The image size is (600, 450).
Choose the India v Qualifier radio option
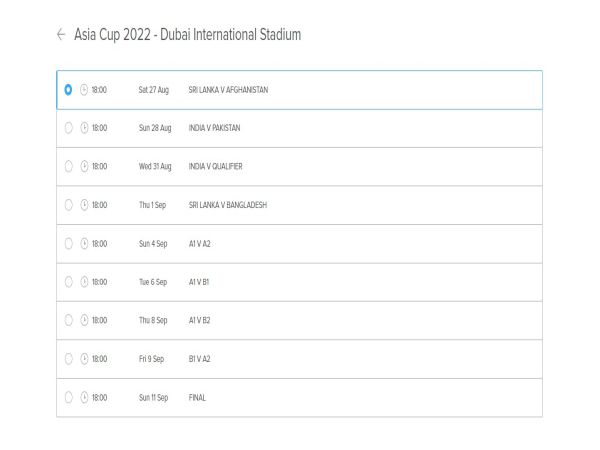[x=68, y=166]
